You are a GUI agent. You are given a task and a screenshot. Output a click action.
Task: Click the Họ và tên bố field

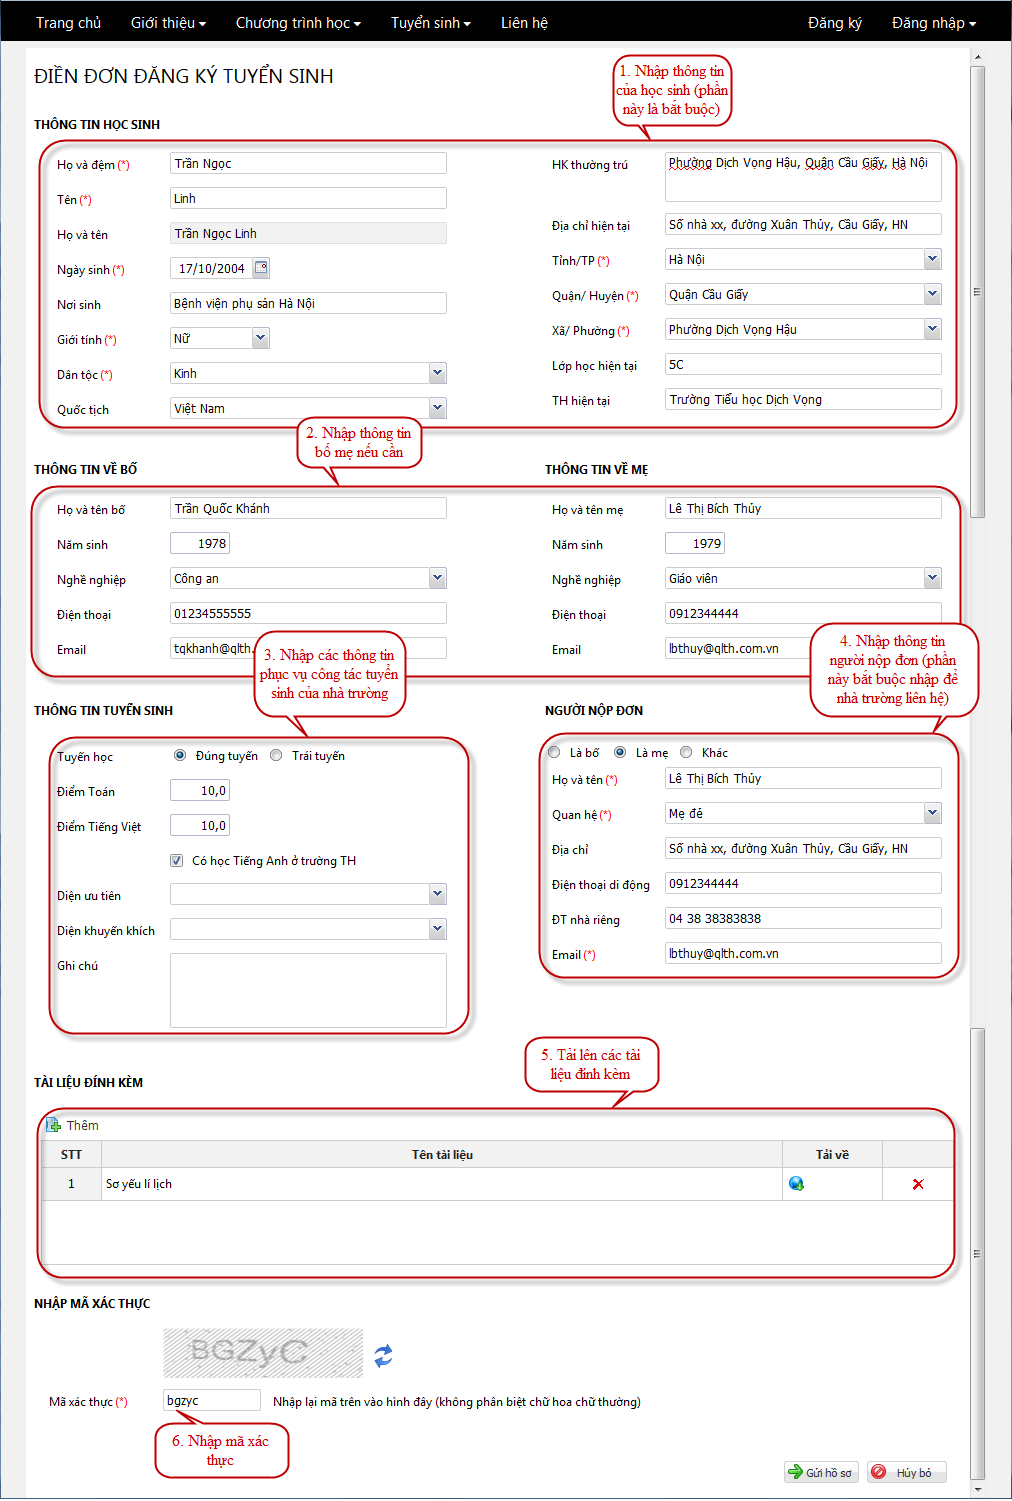[308, 508]
